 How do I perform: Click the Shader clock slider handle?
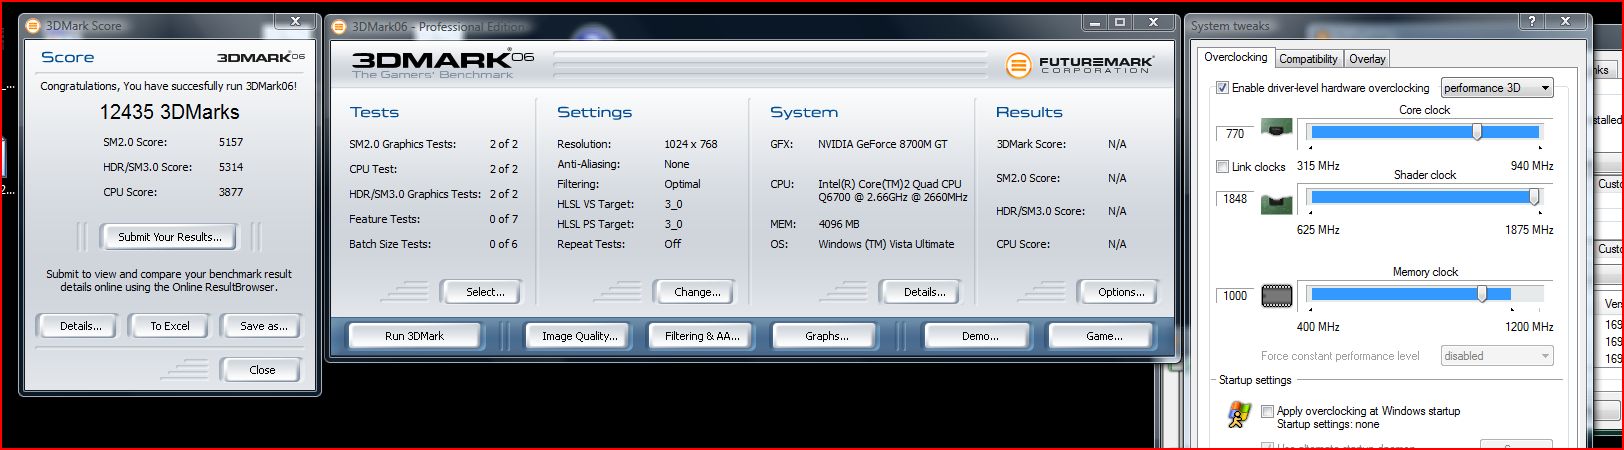pos(1534,198)
